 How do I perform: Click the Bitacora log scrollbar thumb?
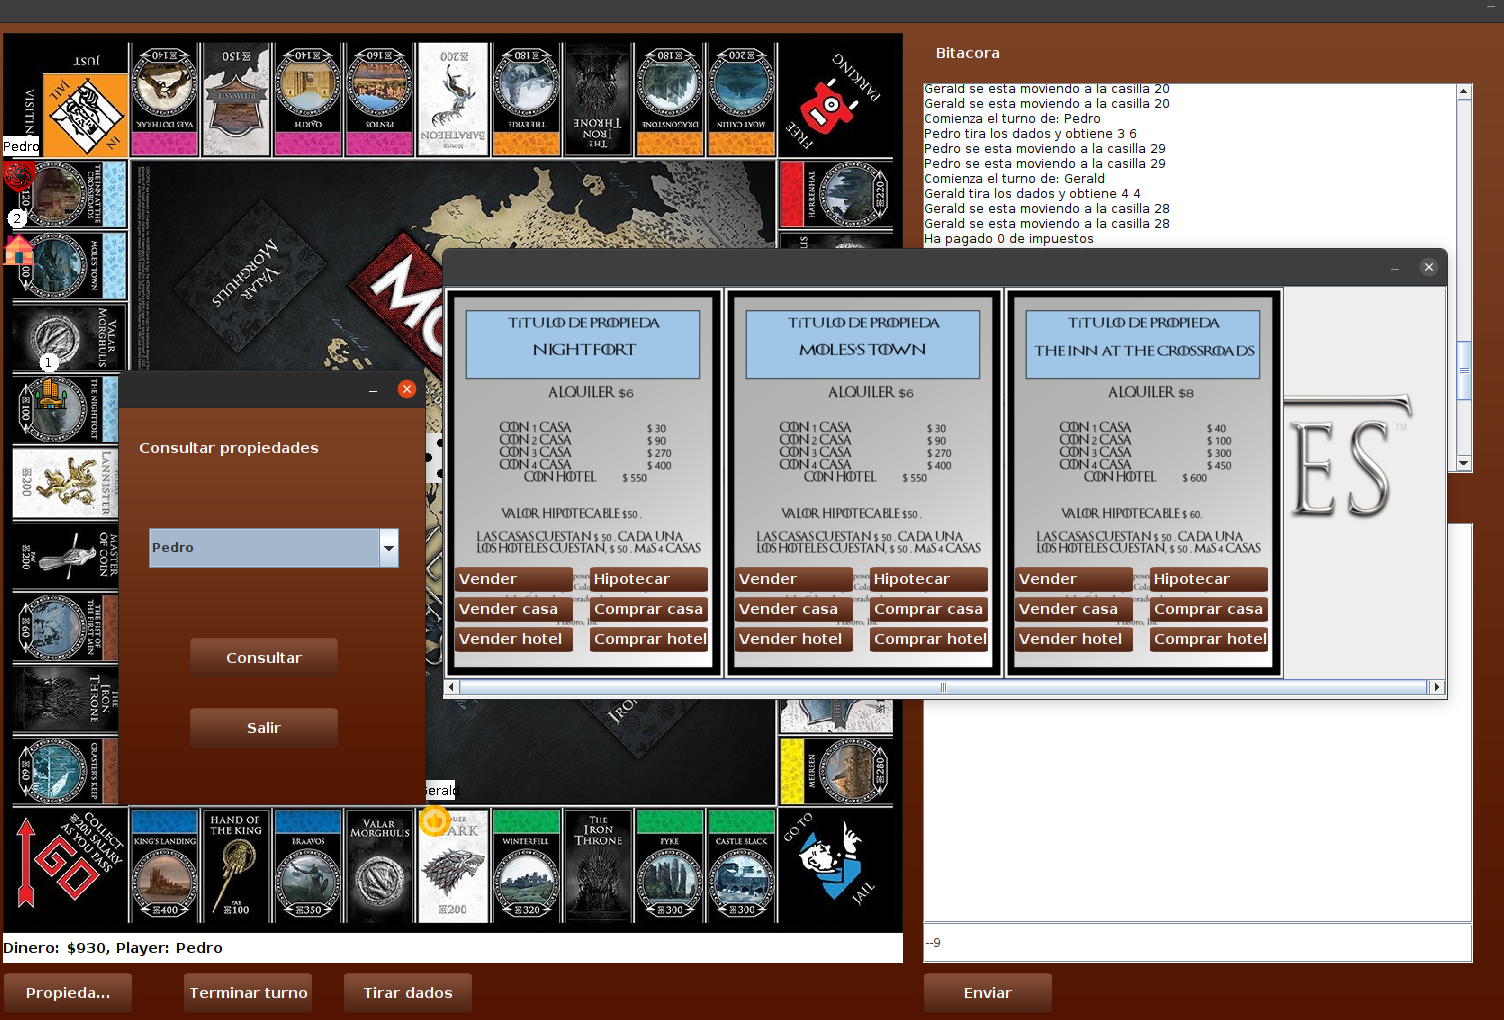(x=1464, y=370)
